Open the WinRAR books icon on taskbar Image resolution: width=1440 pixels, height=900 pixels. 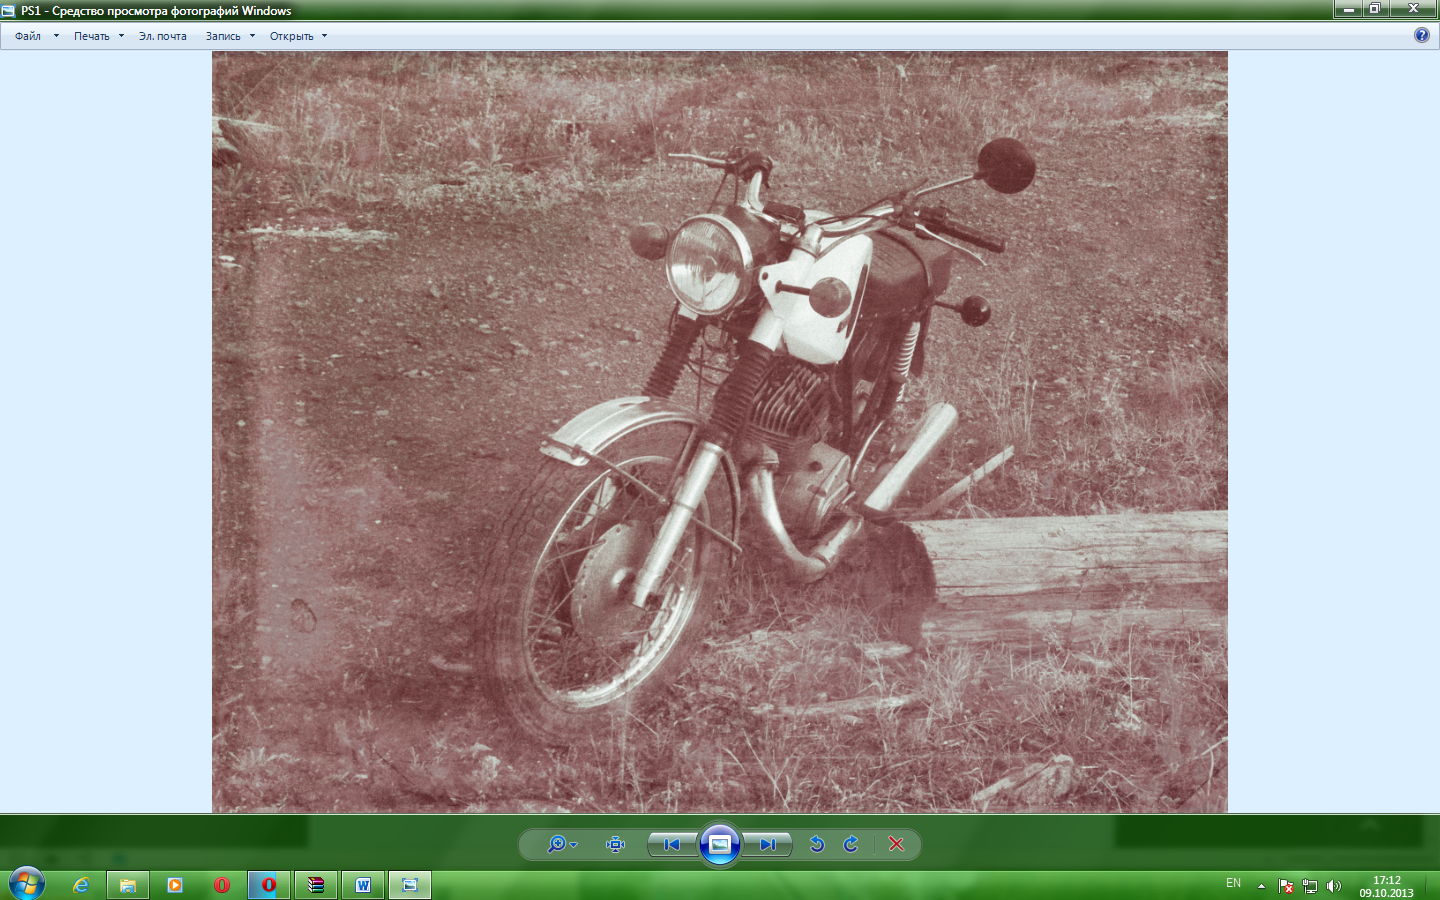316,885
